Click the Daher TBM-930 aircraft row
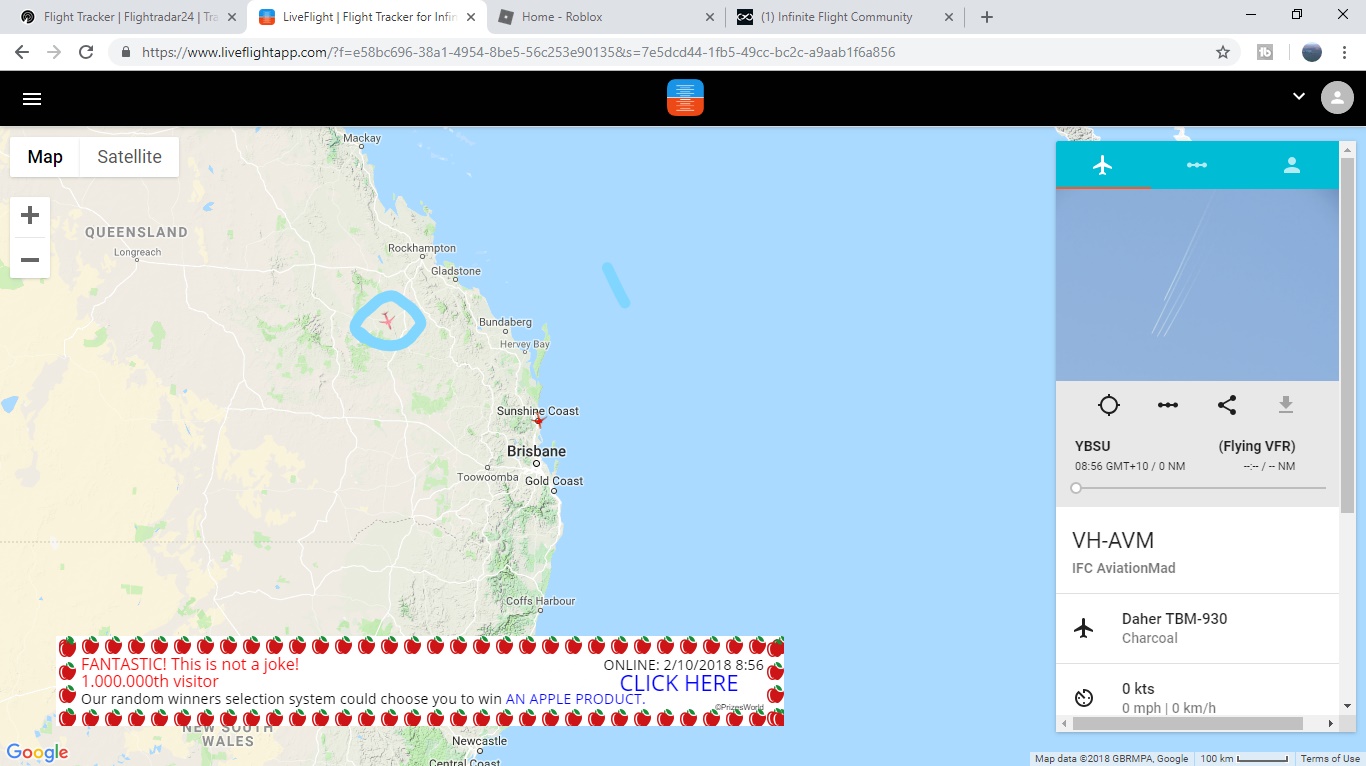 pos(1197,628)
